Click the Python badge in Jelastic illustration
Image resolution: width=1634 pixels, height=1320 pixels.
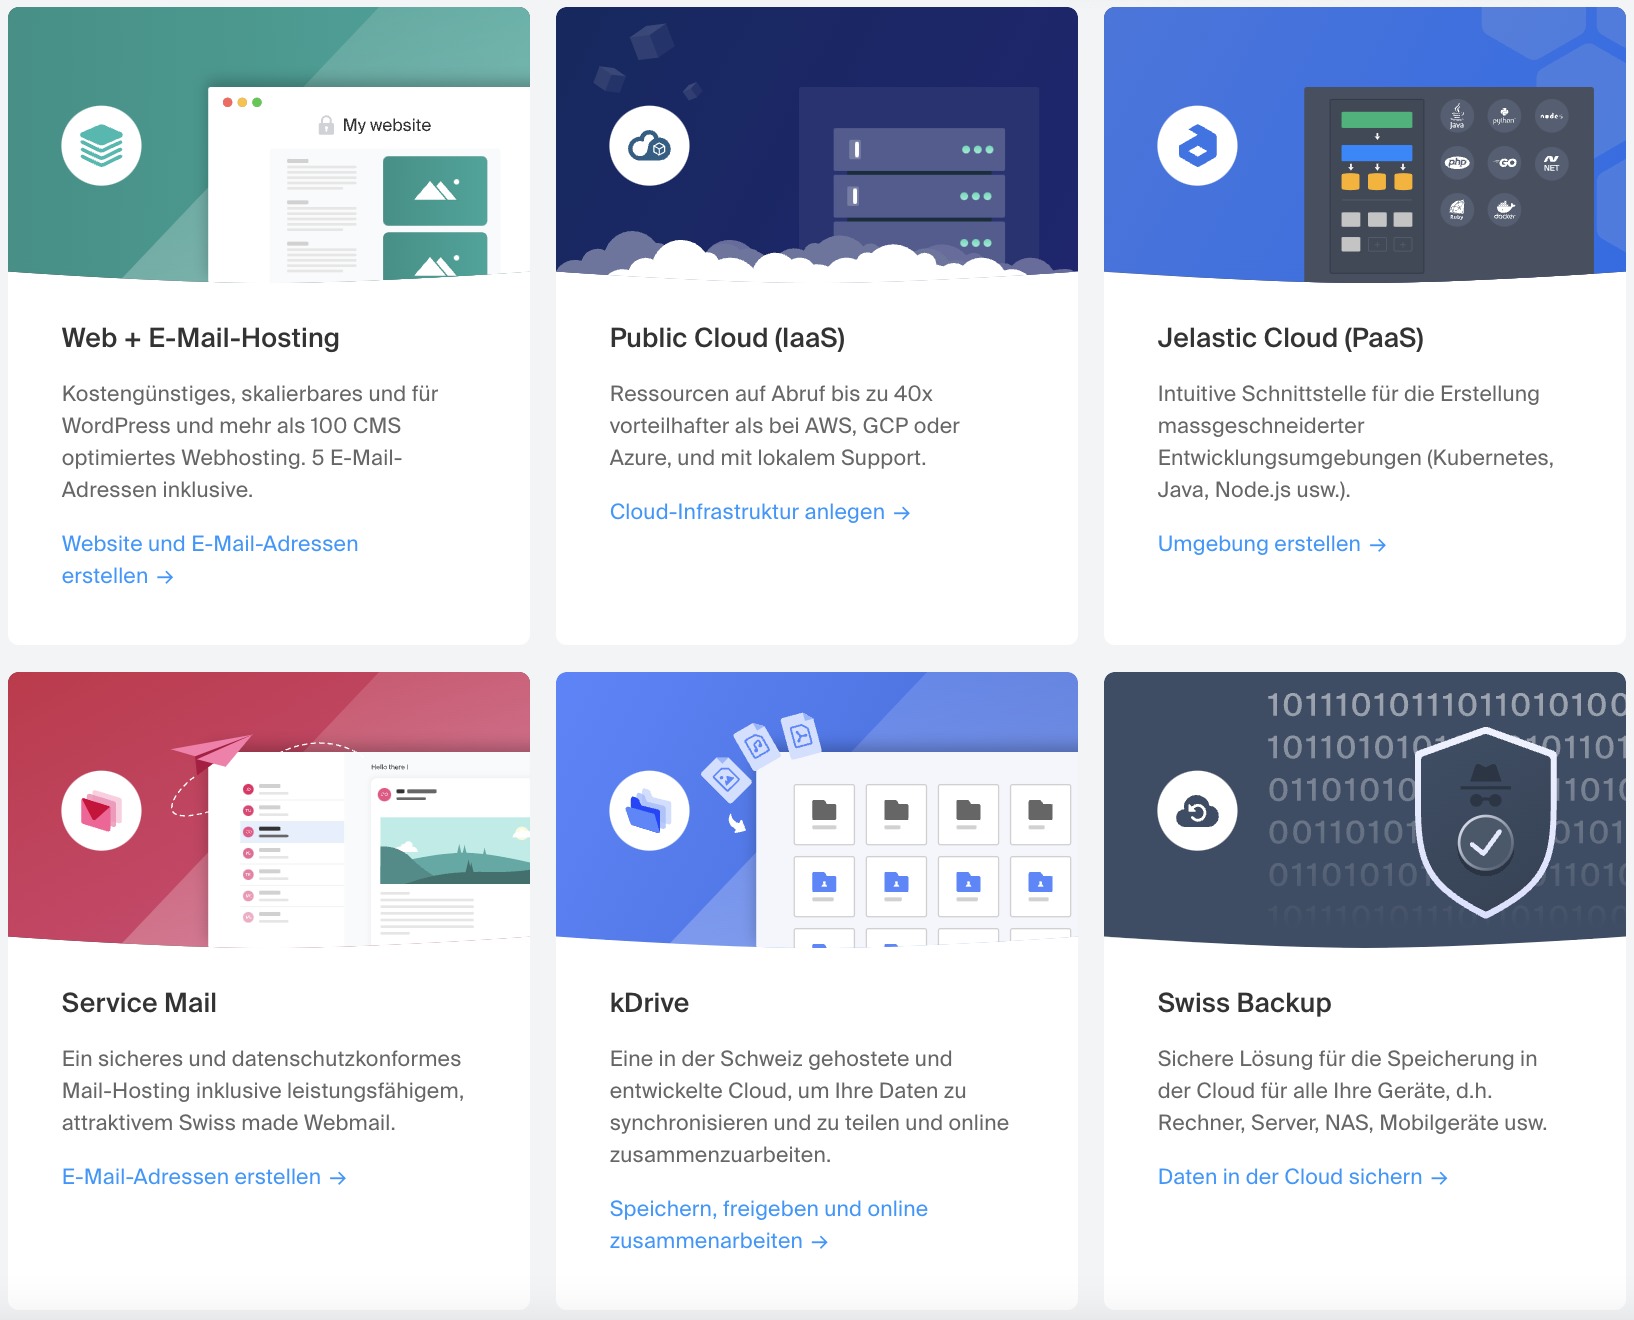click(x=1505, y=116)
